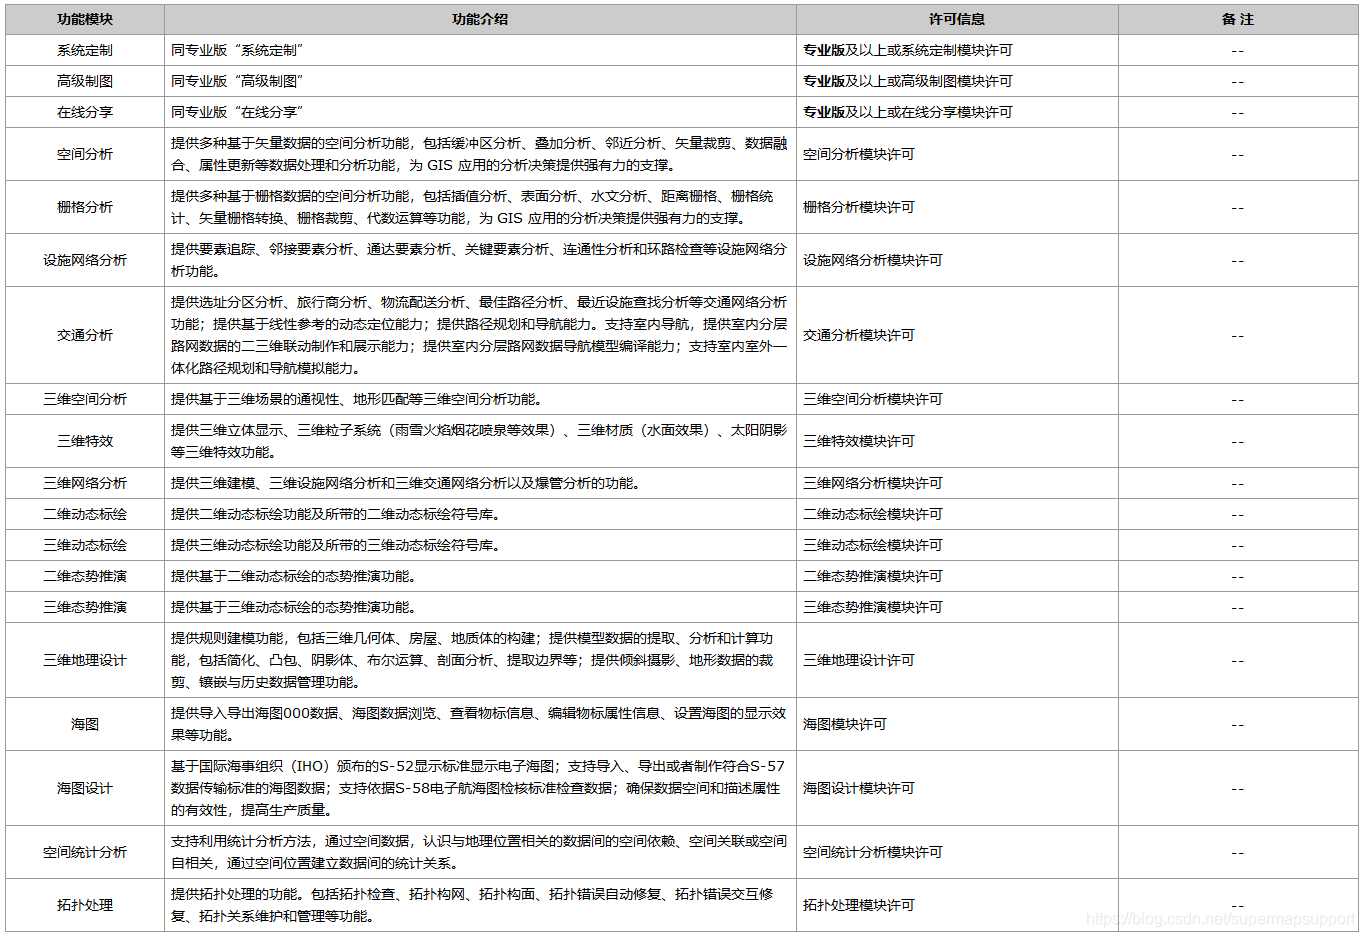Viewport: 1365px width, 937px height.
Task: Click the 交通分析模块许可 license cell
Action: point(957,335)
